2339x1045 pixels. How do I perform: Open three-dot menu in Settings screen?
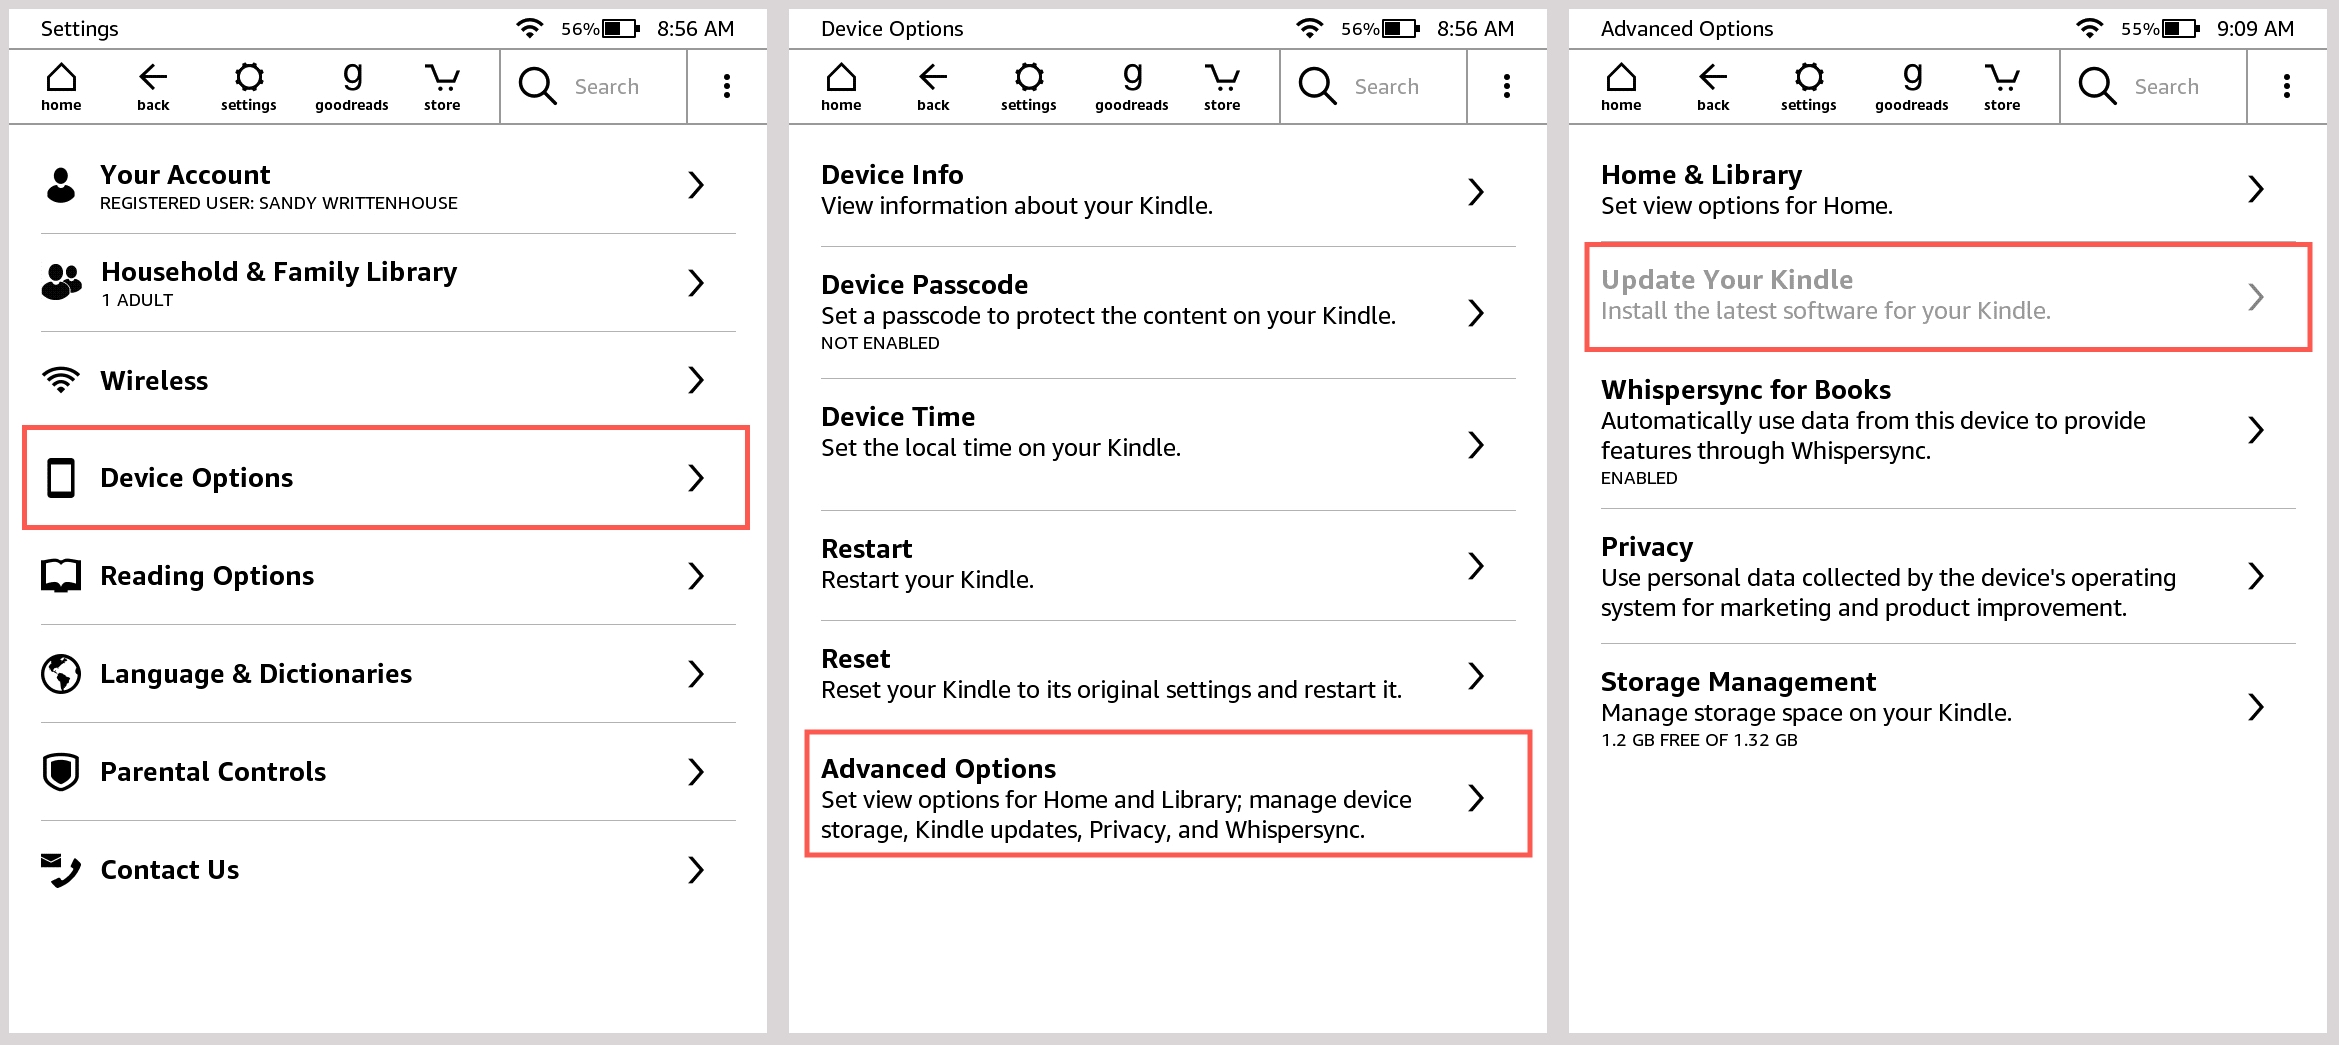[727, 86]
